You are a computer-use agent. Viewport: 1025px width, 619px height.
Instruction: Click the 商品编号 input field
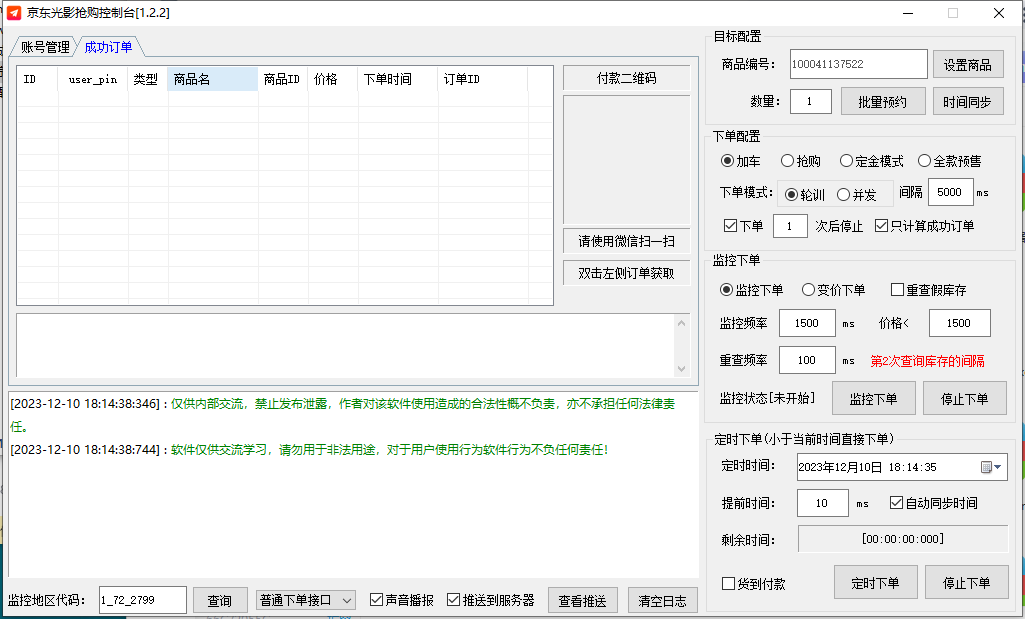click(x=858, y=64)
